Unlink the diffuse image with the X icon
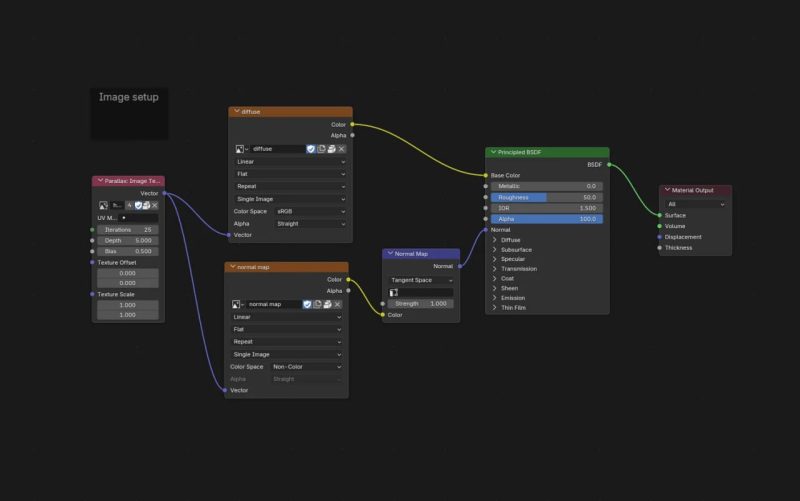800x501 pixels. pos(341,149)
